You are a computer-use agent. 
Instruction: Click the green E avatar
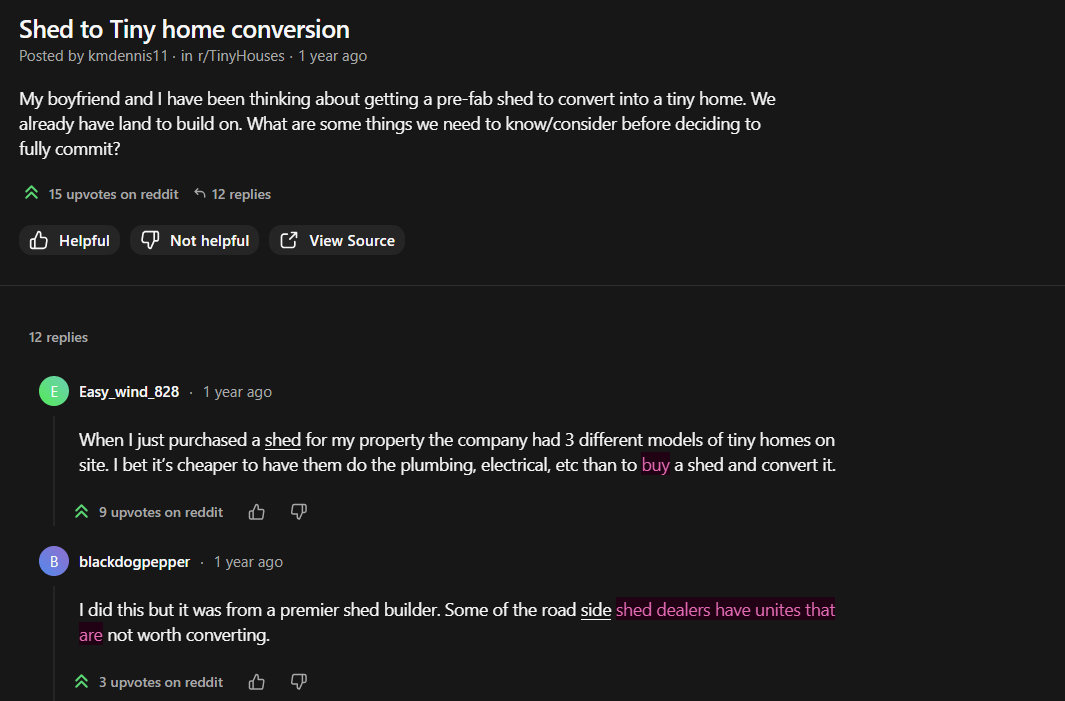coord(54,391)
